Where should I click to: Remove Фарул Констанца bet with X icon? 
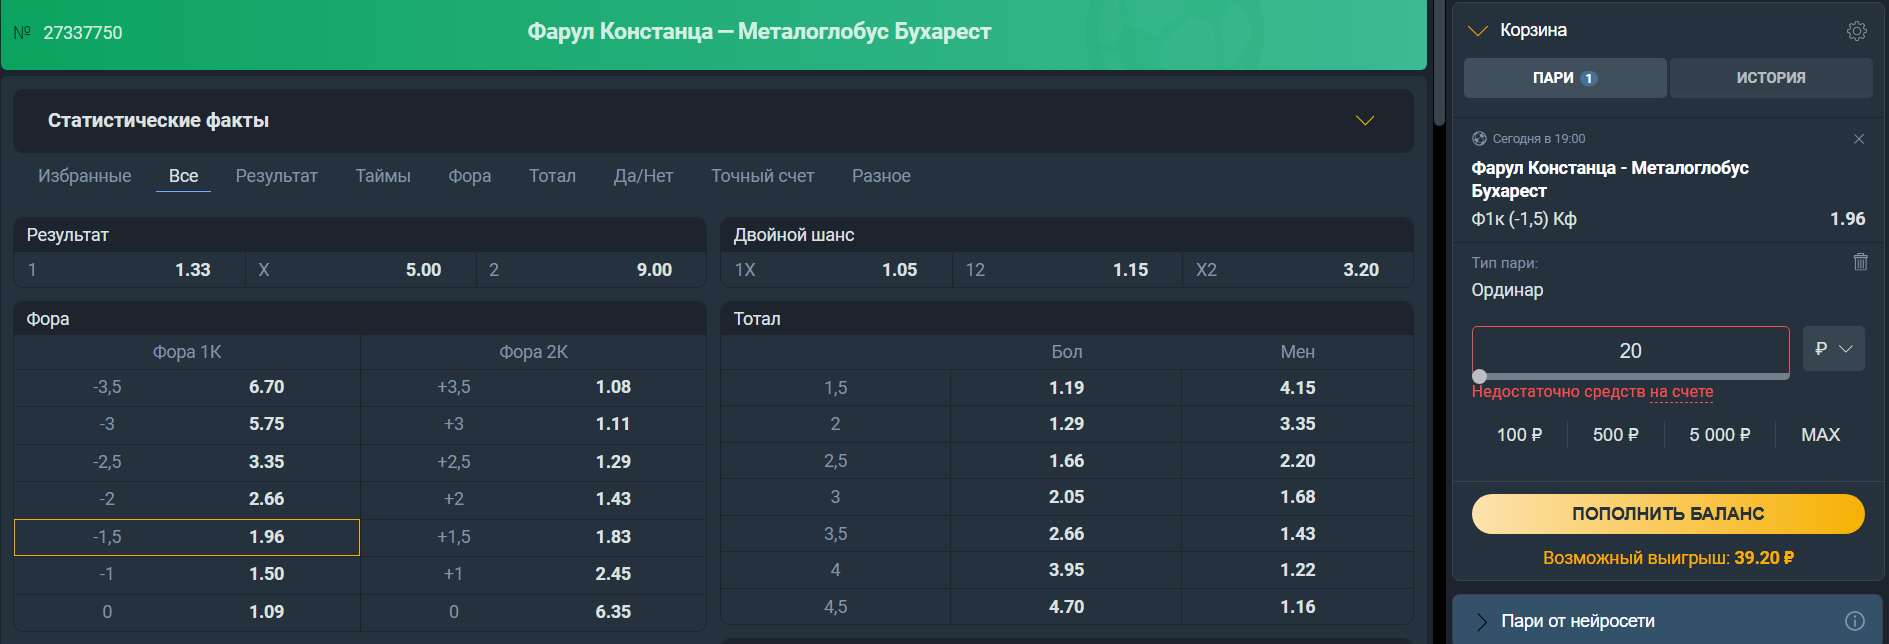tap(1859, 139)
